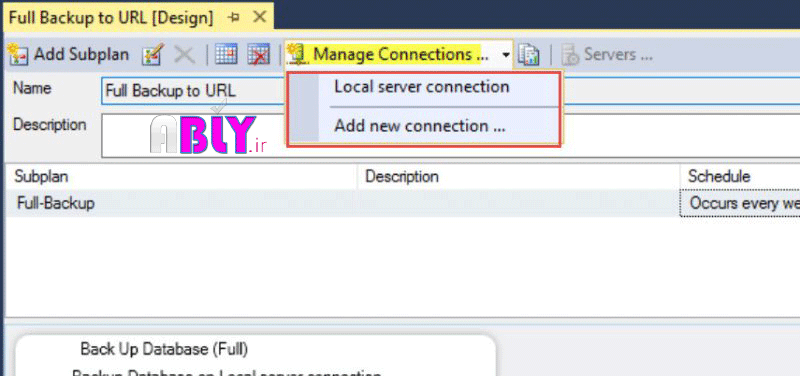
Task: Click the 'Occurs every we' schedule cell
Action: click(x=740, y=204)
